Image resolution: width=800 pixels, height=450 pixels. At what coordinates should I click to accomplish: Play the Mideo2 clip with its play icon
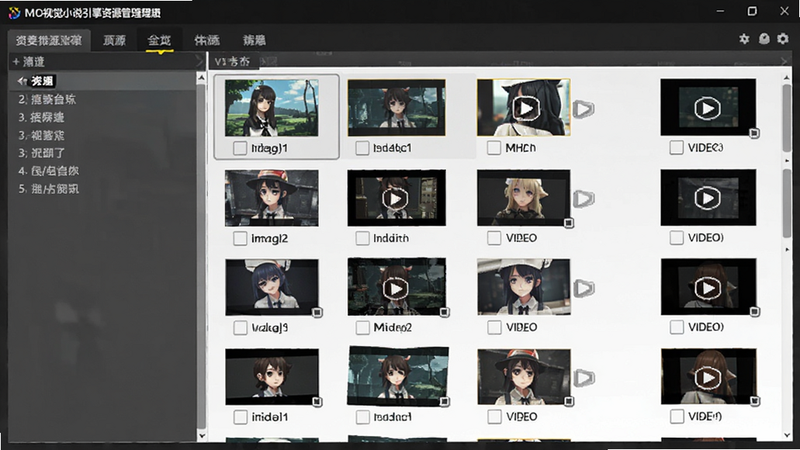[x=395, y=289]
